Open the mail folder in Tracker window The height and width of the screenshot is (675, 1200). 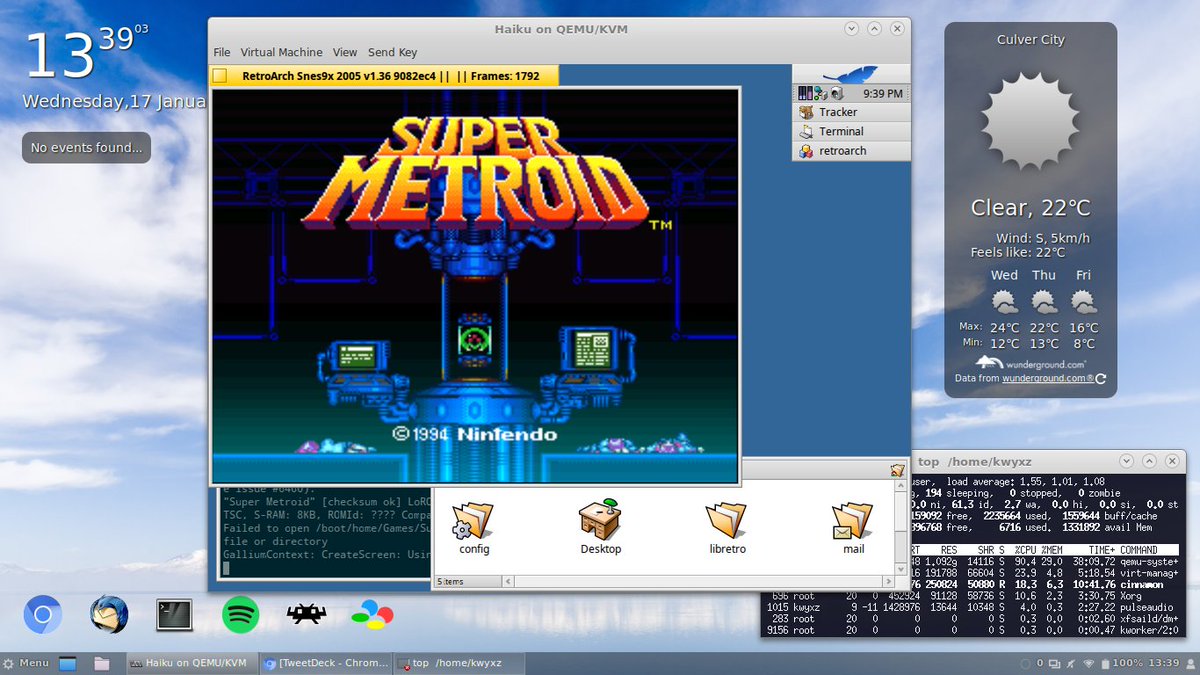click(853, 528)
